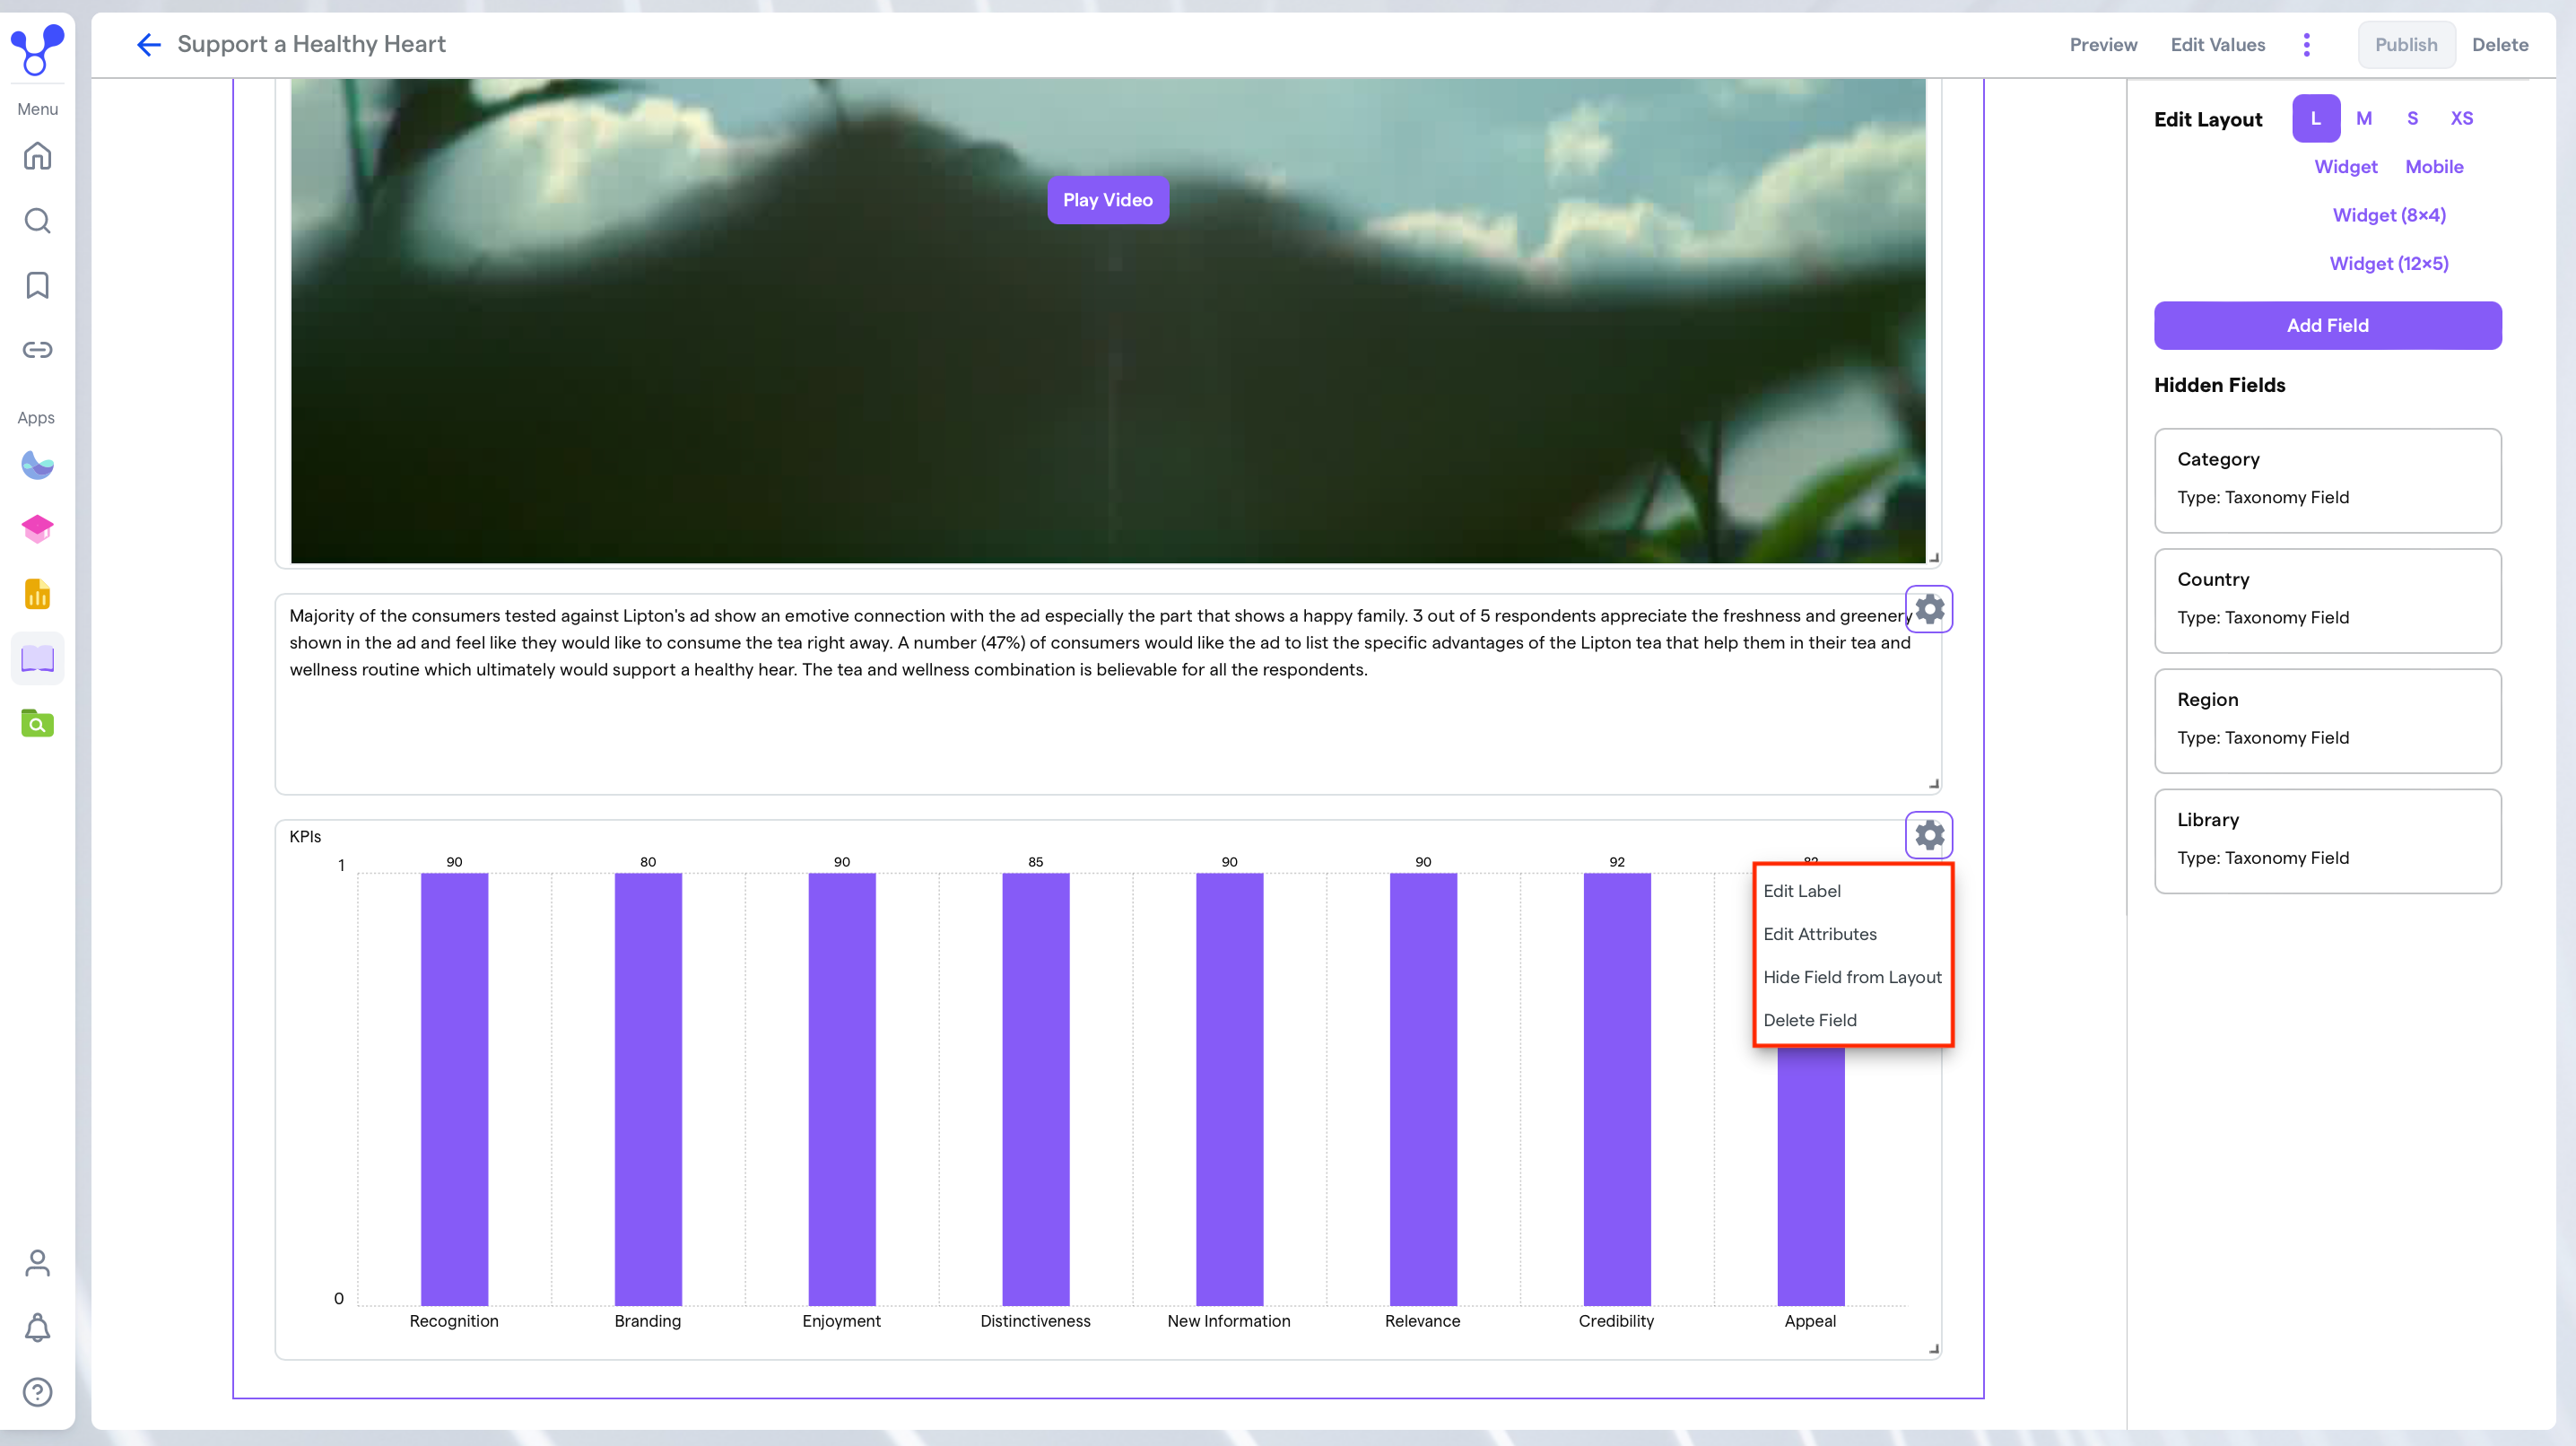Open the purple open book app icon
Image resolution: width=2576 pixels, height=1446 pixels.
point(37,659)
